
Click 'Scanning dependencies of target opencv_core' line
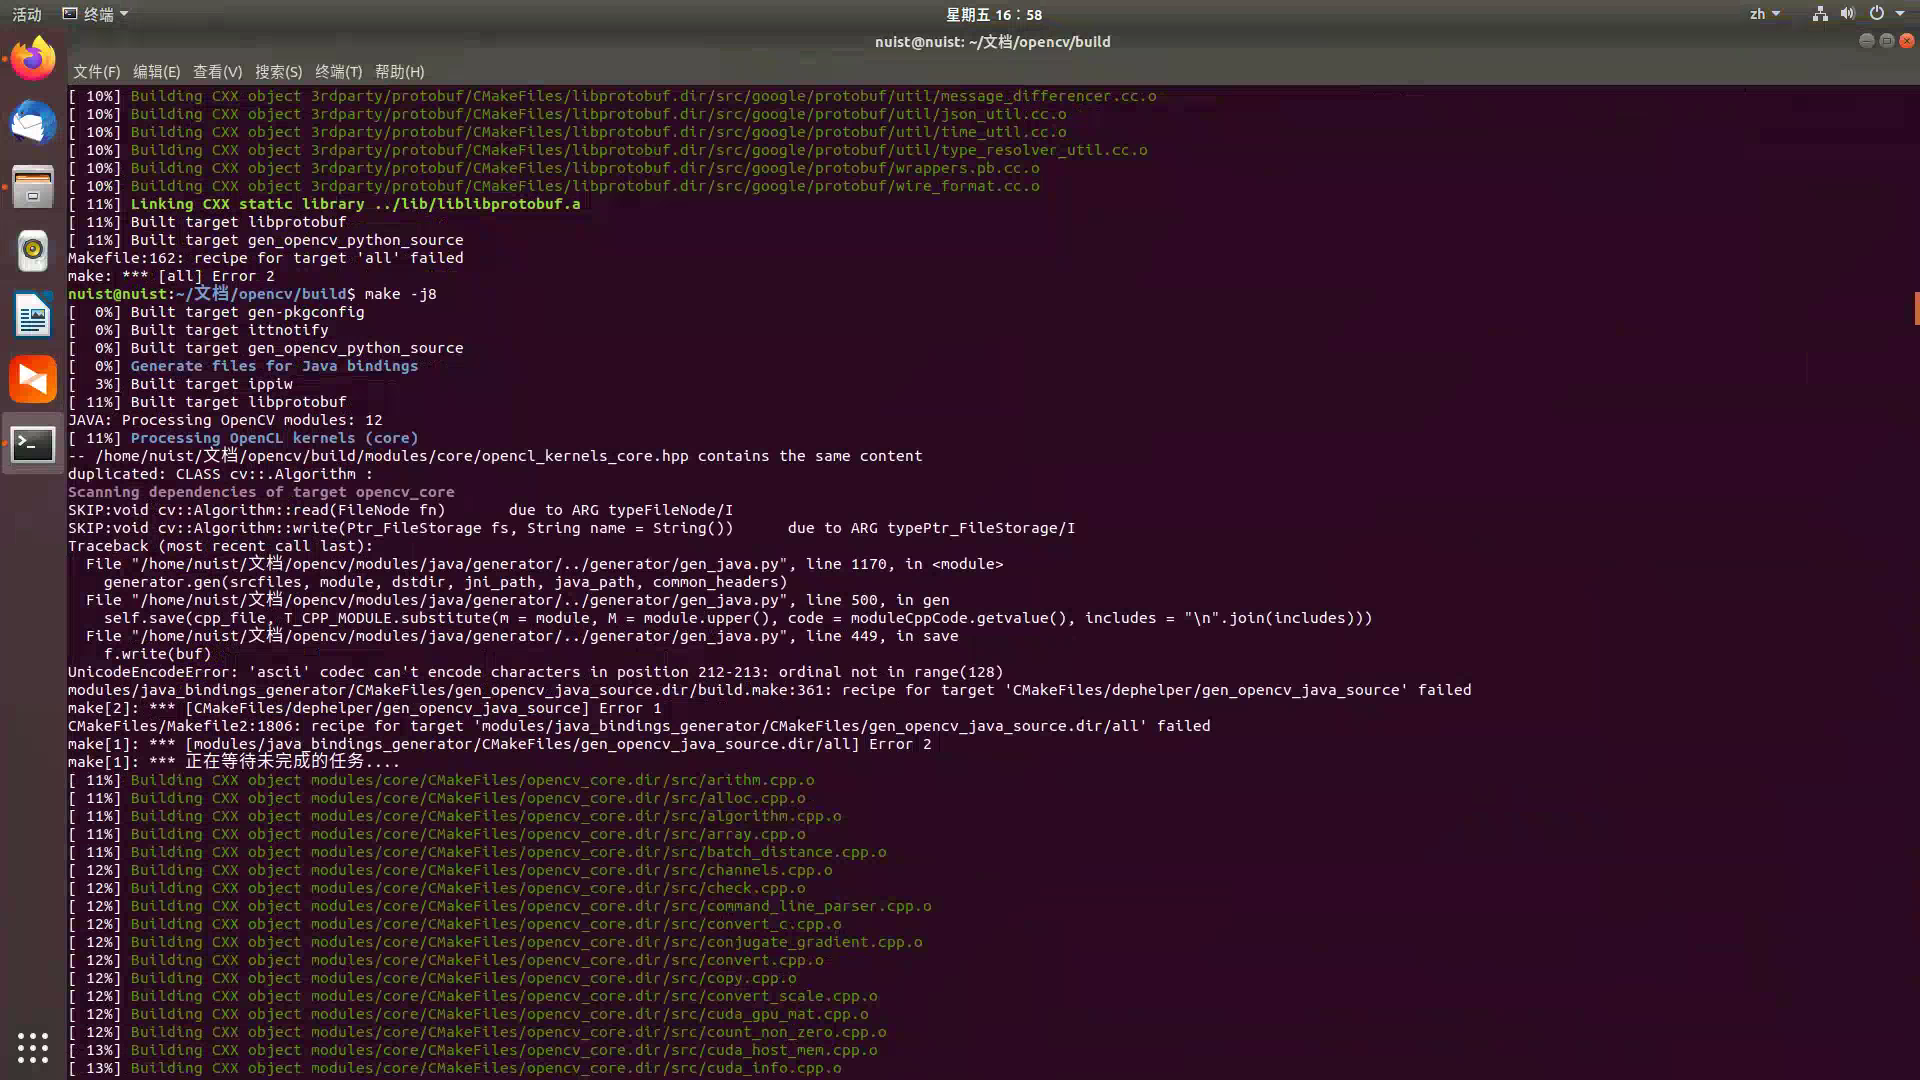(261, 492)
